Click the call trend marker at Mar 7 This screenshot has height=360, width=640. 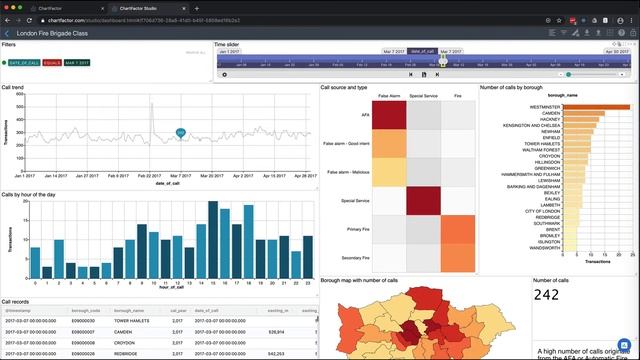click(x=180, y=133)
